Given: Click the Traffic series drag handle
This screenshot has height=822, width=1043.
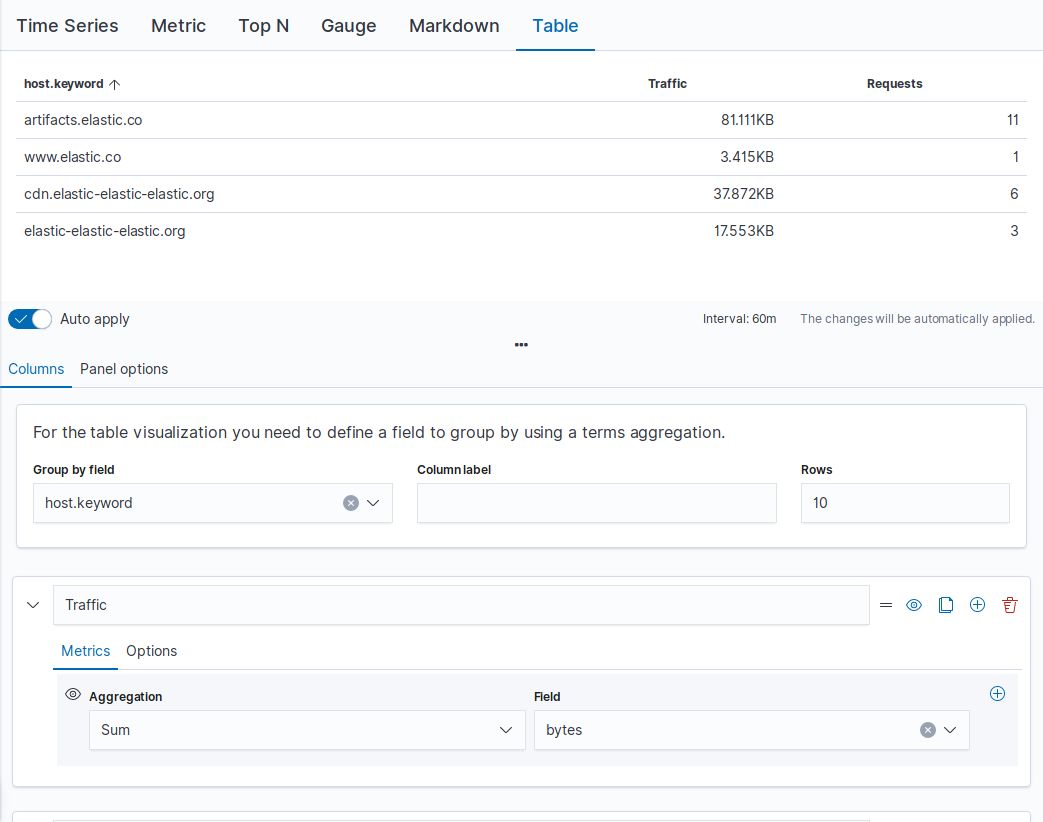Looking at the screenshot, I should pos(886,605).
